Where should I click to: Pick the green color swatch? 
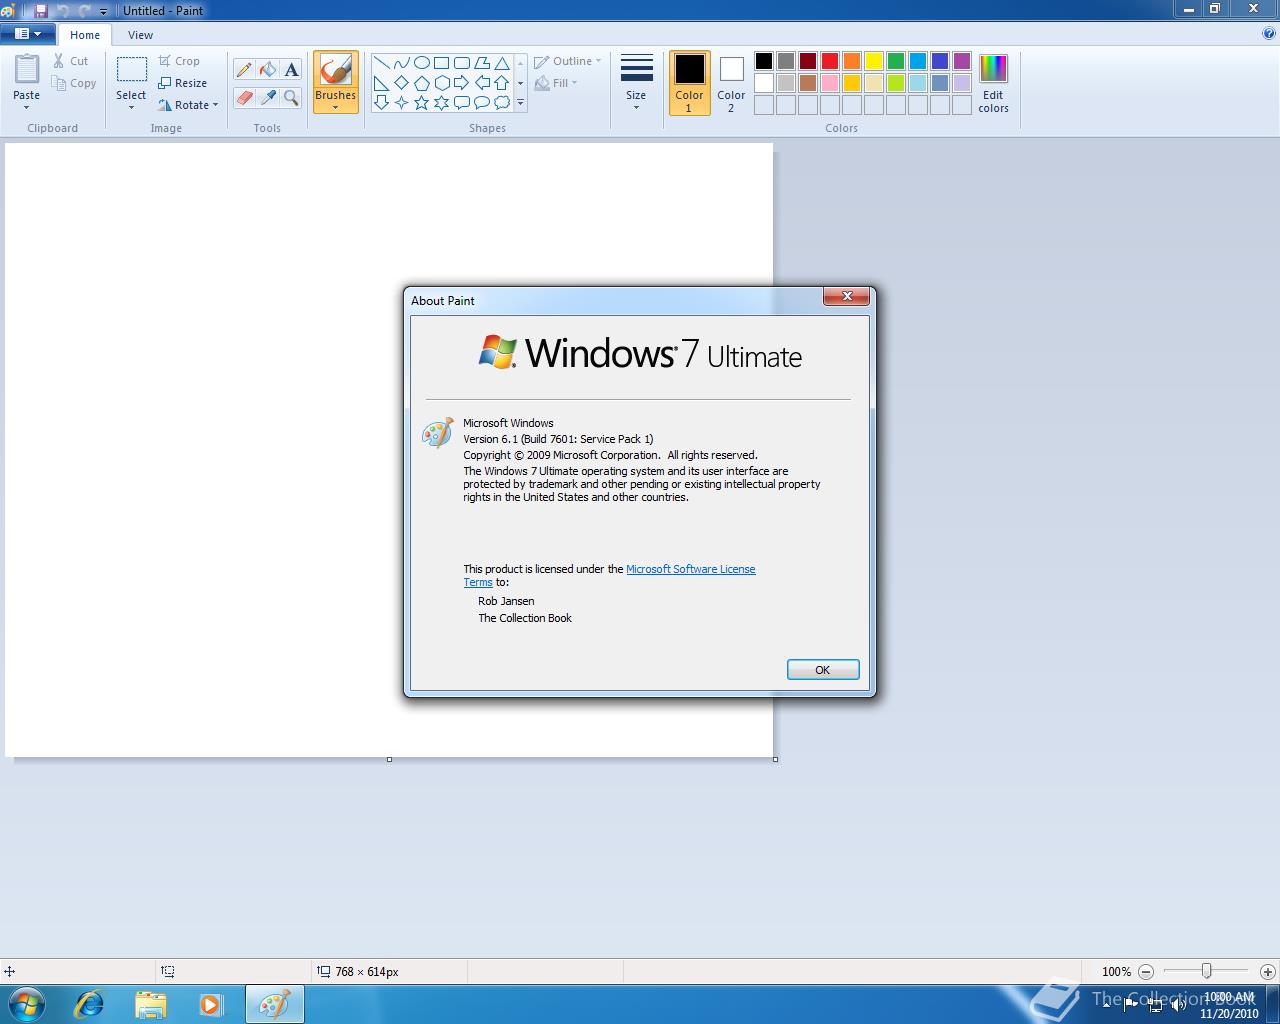pos(896,61)
